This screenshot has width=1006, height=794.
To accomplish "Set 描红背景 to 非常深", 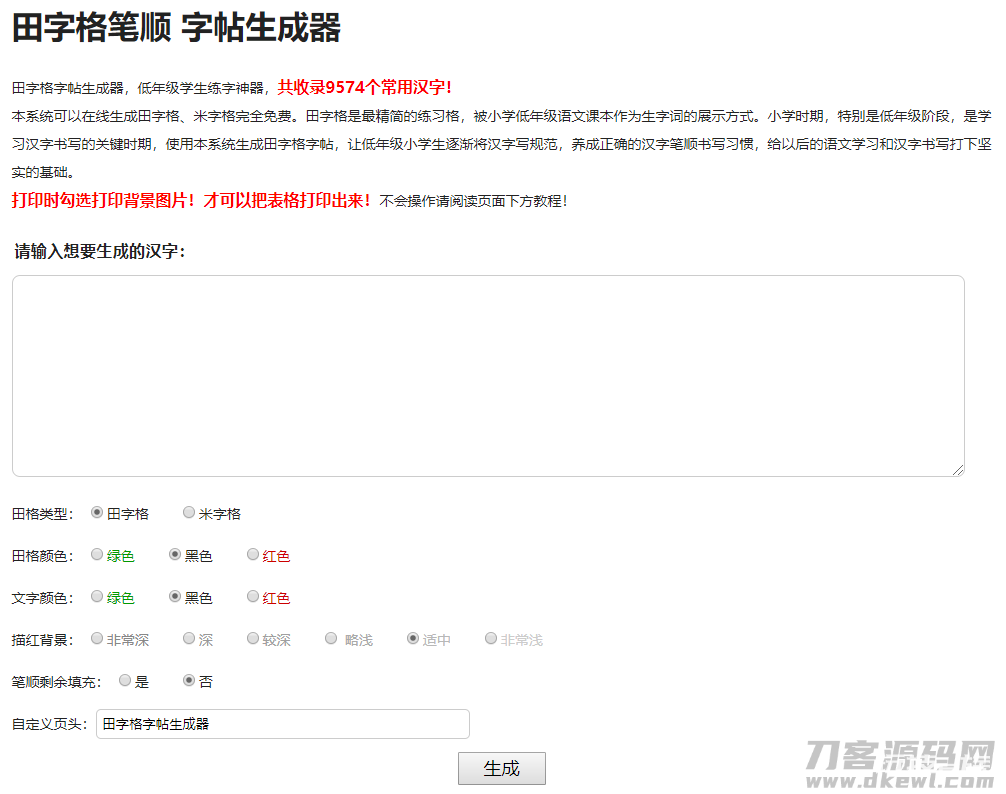I will (97, 639).
